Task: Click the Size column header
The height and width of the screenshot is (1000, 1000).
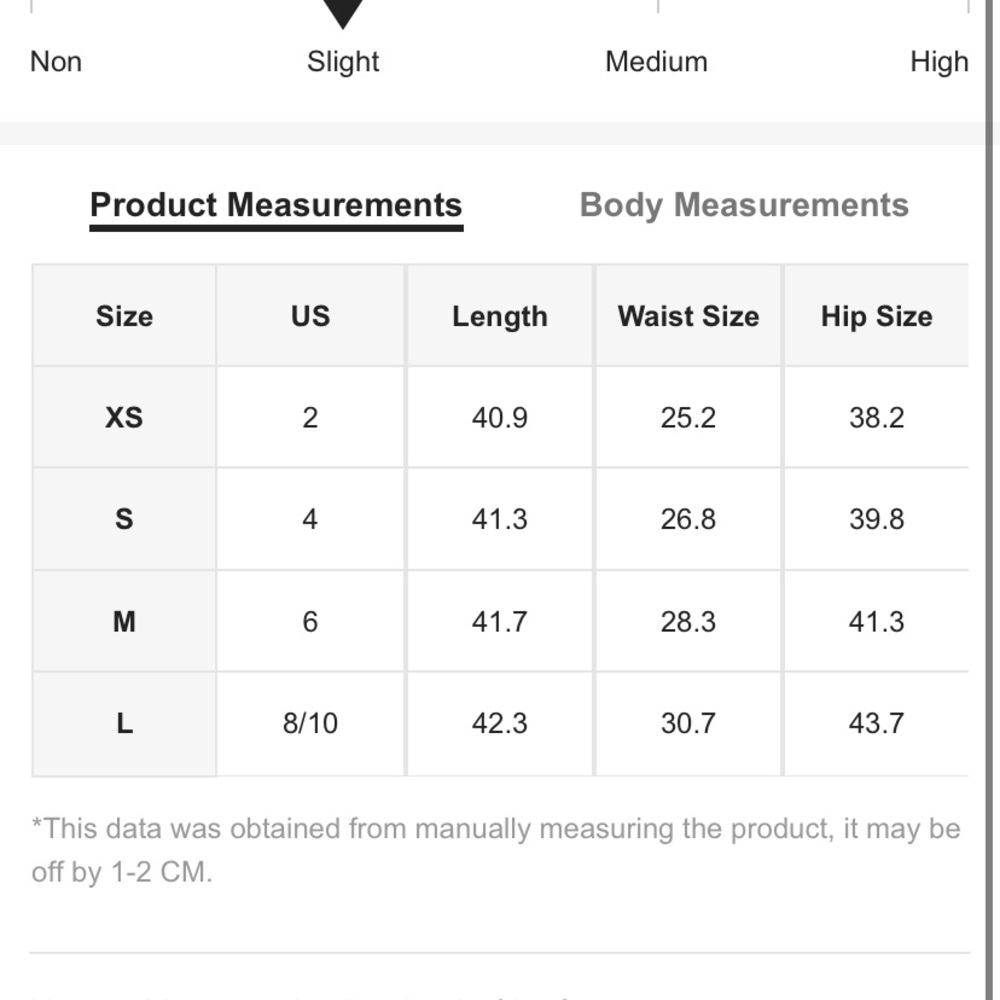Action: point(124,316)
